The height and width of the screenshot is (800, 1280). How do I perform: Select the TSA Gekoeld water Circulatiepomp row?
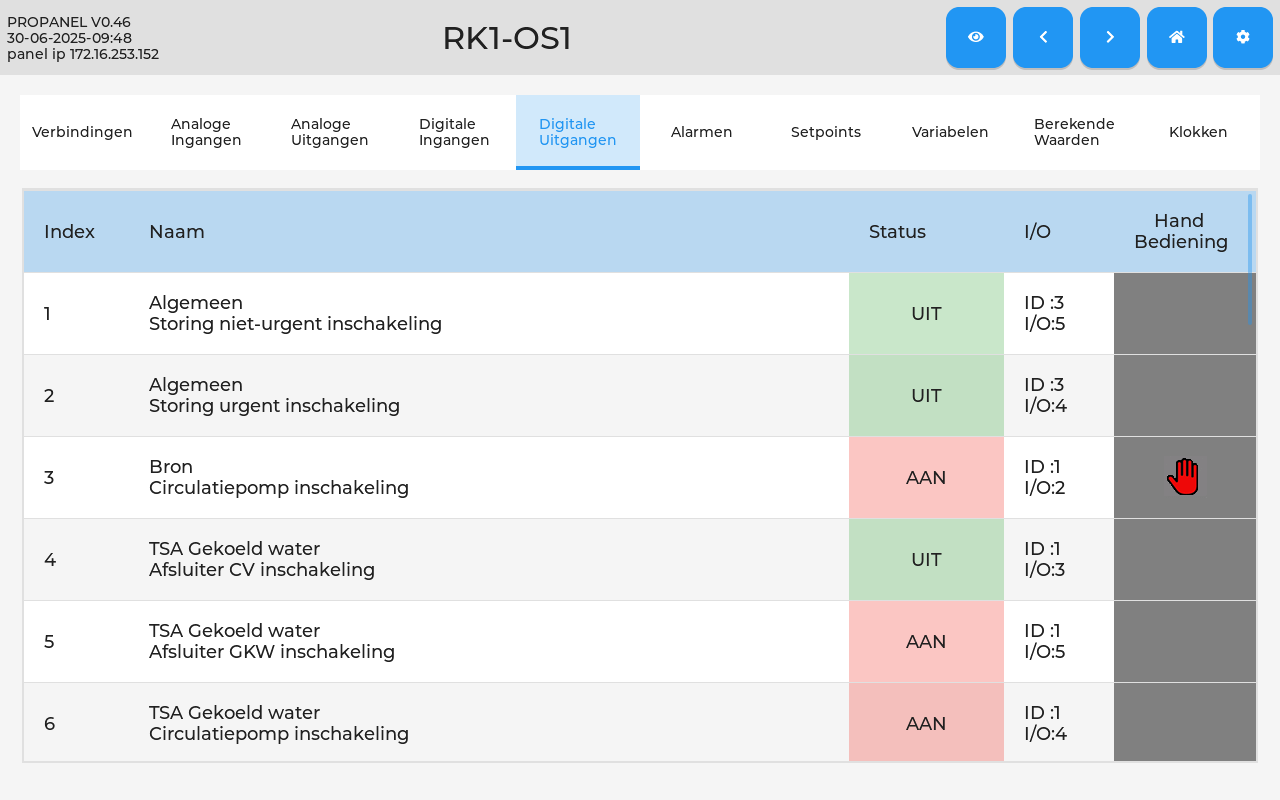click(640, 723)
